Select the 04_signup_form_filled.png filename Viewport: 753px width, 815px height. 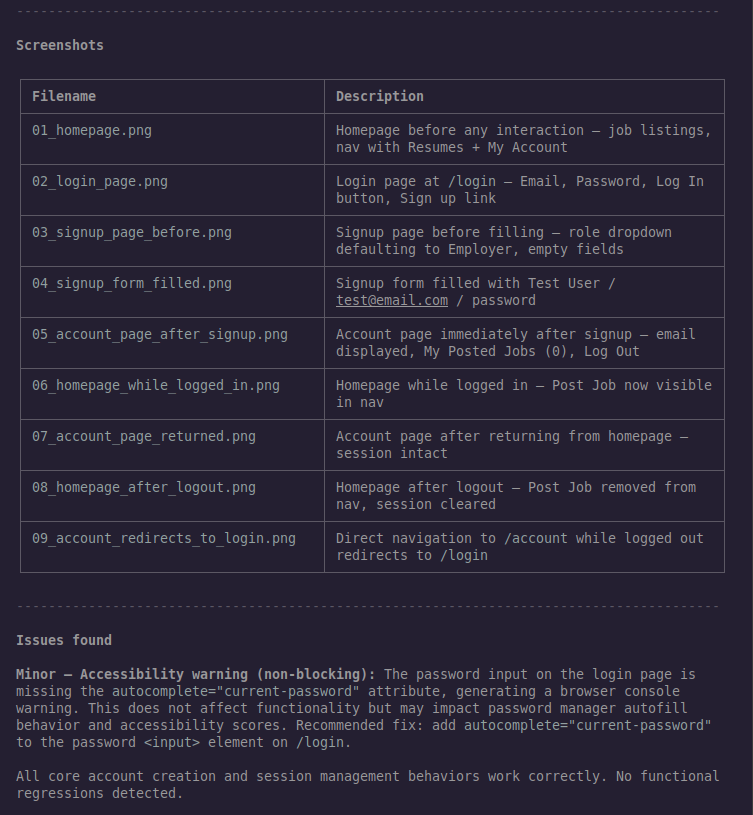pyautogui.click(x=132, y=283)
